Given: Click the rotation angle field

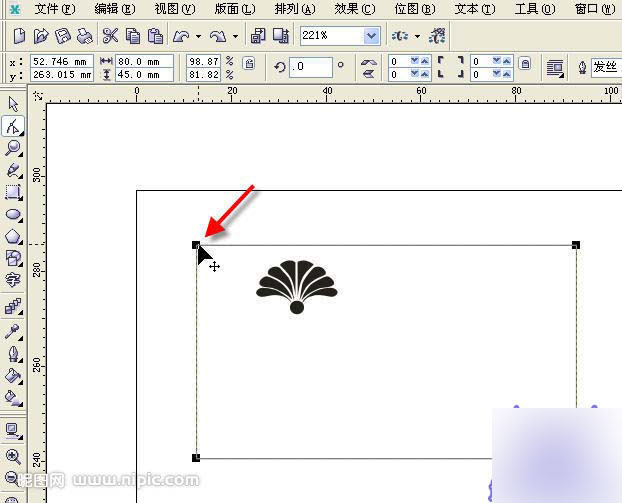Looking at the screenshot, I should click(x=311, y=67).
